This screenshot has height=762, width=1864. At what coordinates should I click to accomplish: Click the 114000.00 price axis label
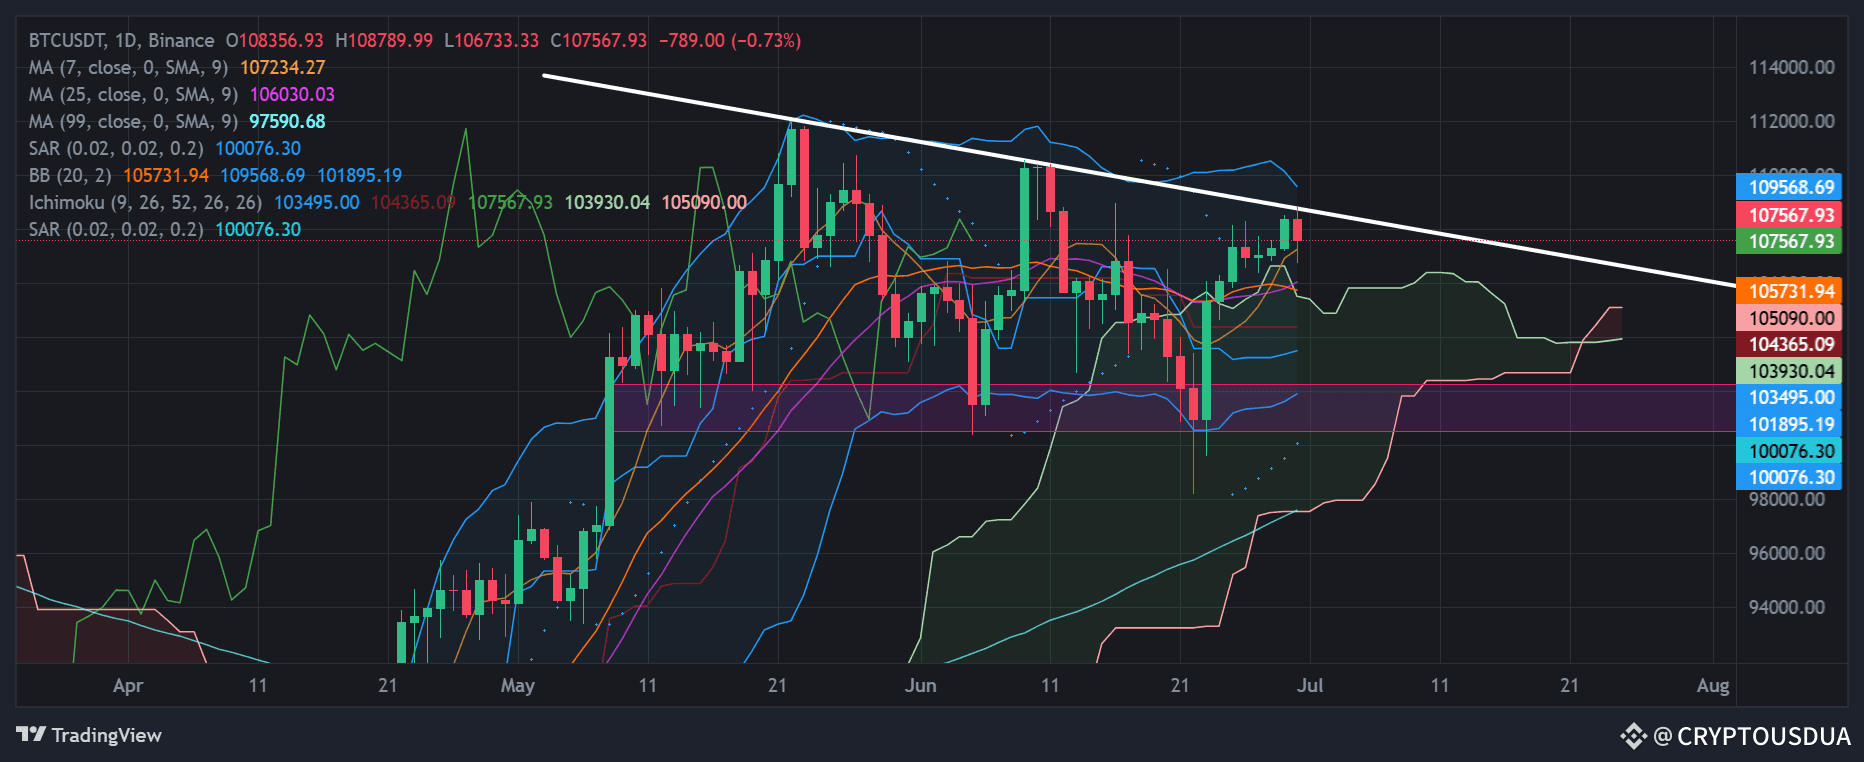pos(1791,67)
